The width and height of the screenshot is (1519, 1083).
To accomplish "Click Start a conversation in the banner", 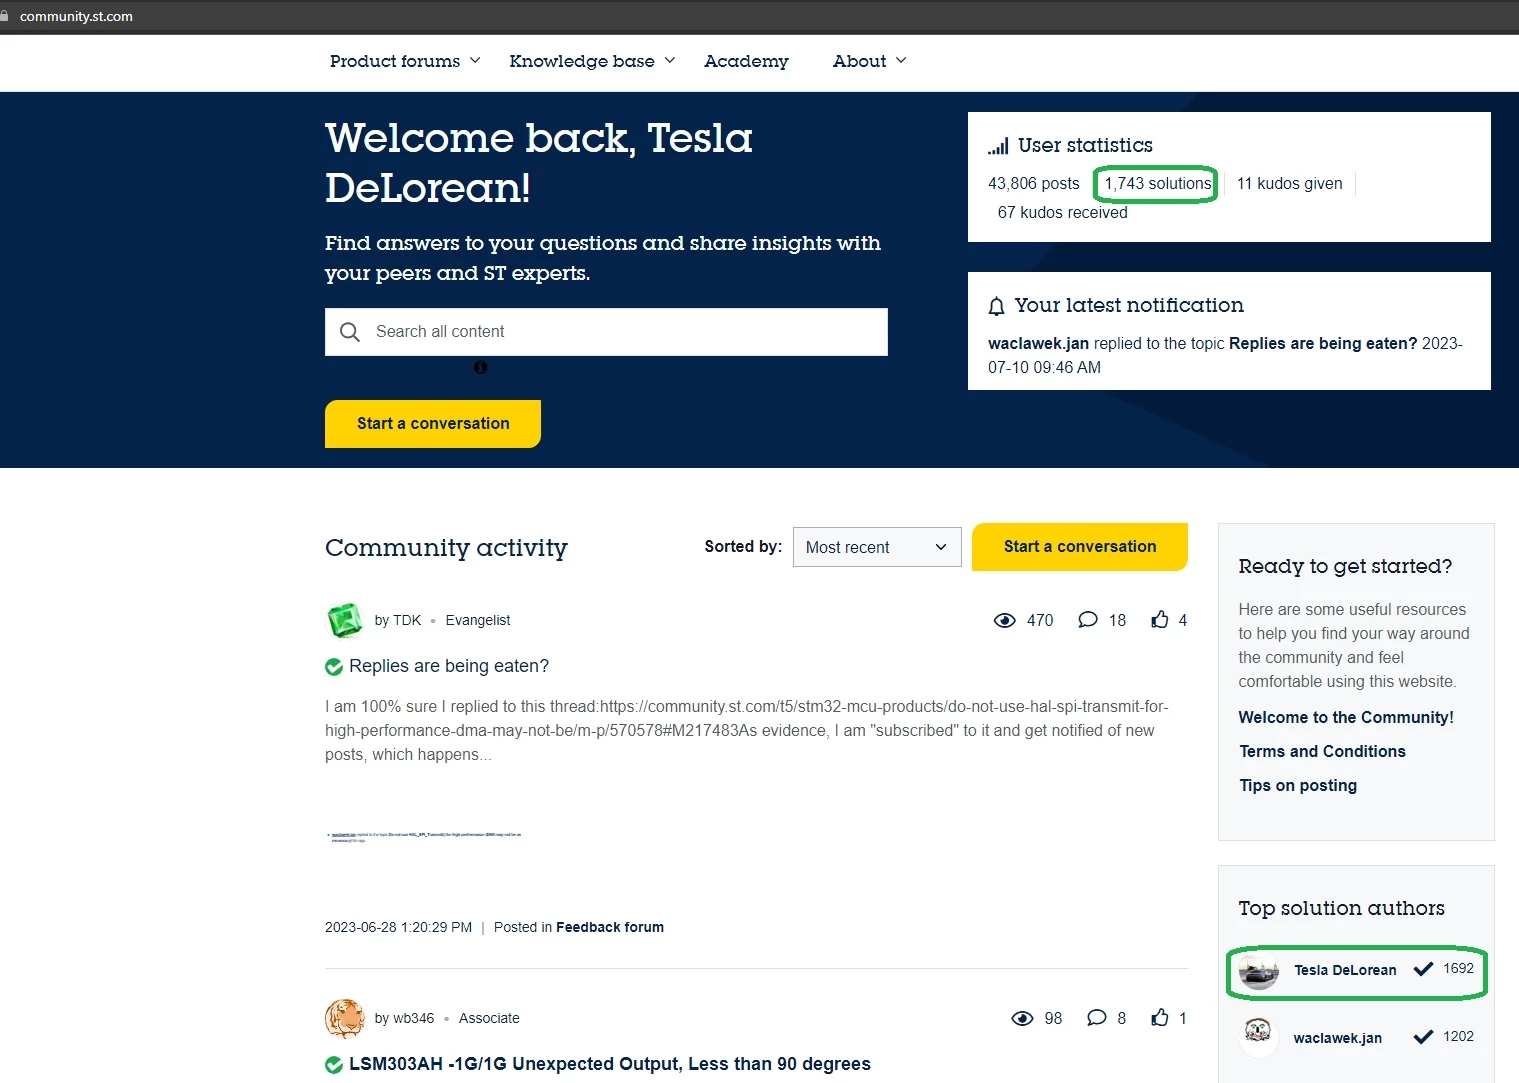I will point(433,424).
